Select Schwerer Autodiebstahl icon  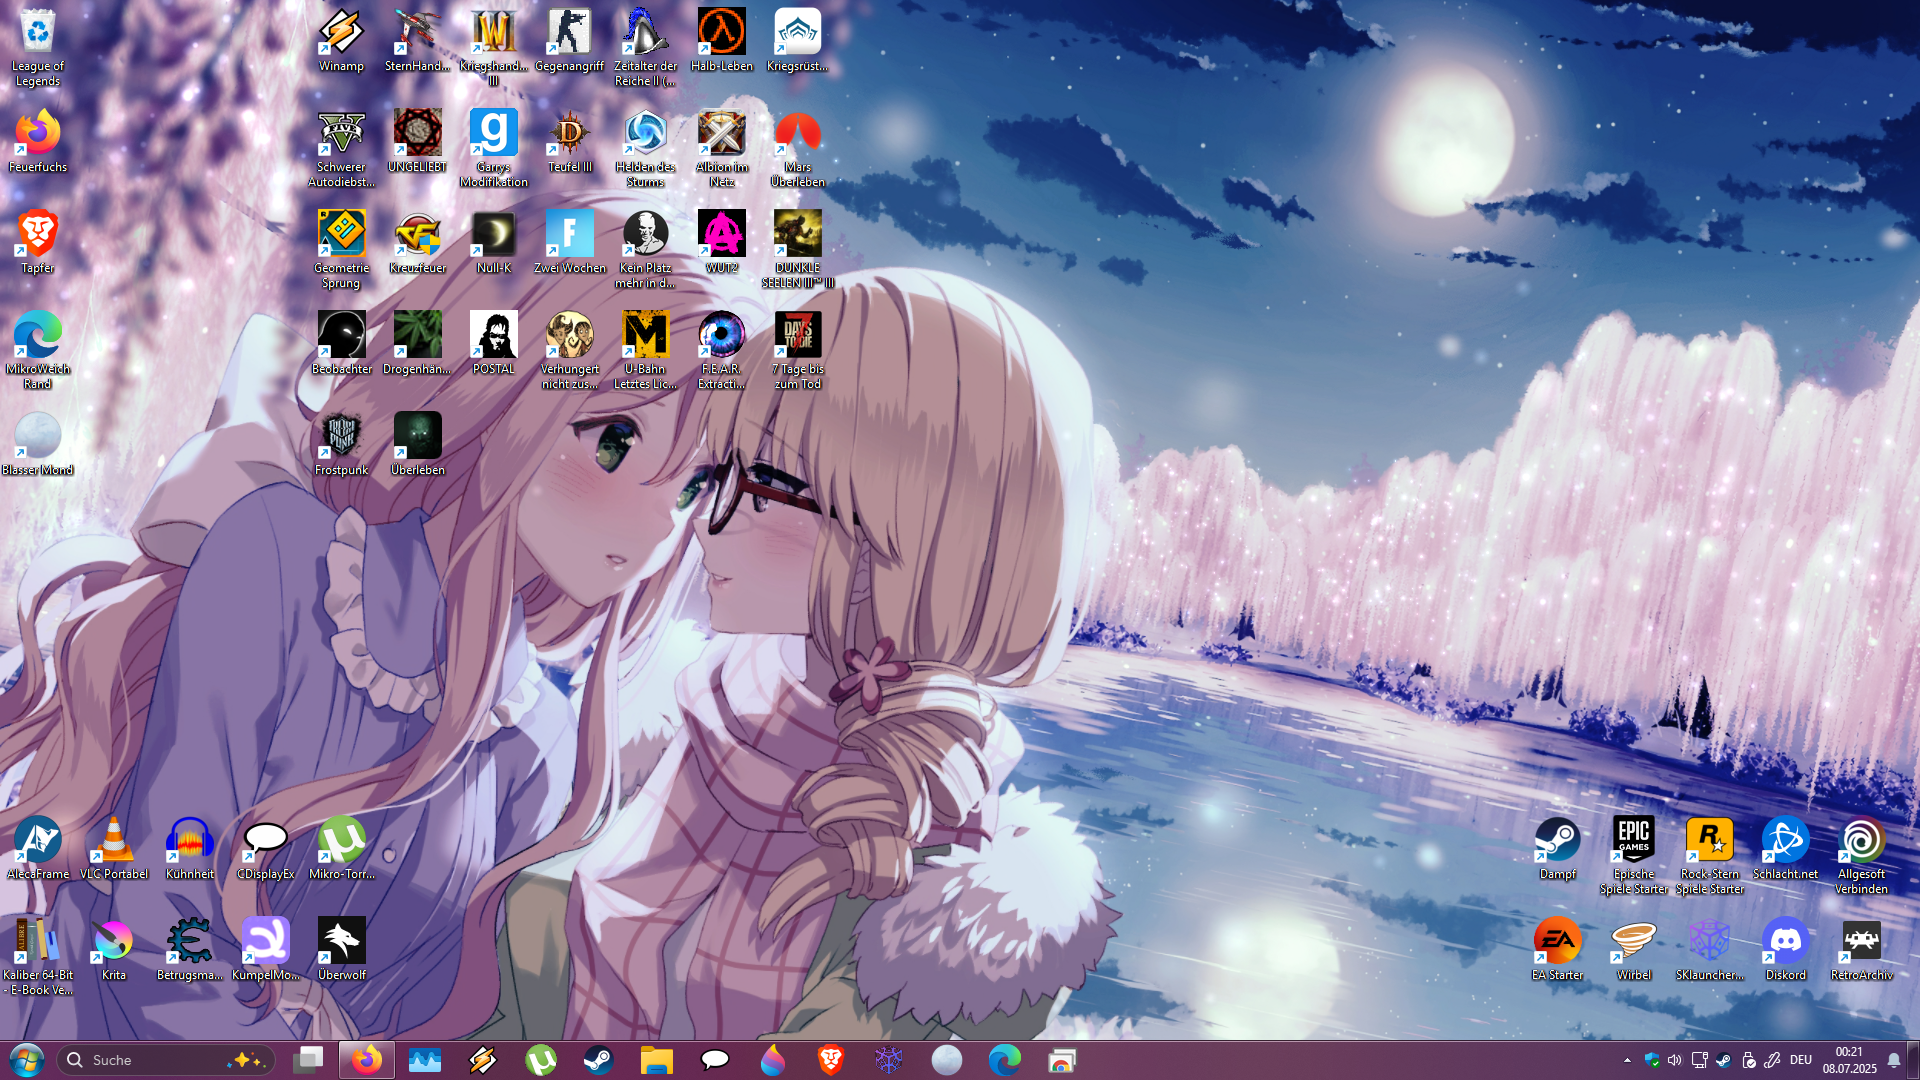pyautogui.click(x=342, y=148)
